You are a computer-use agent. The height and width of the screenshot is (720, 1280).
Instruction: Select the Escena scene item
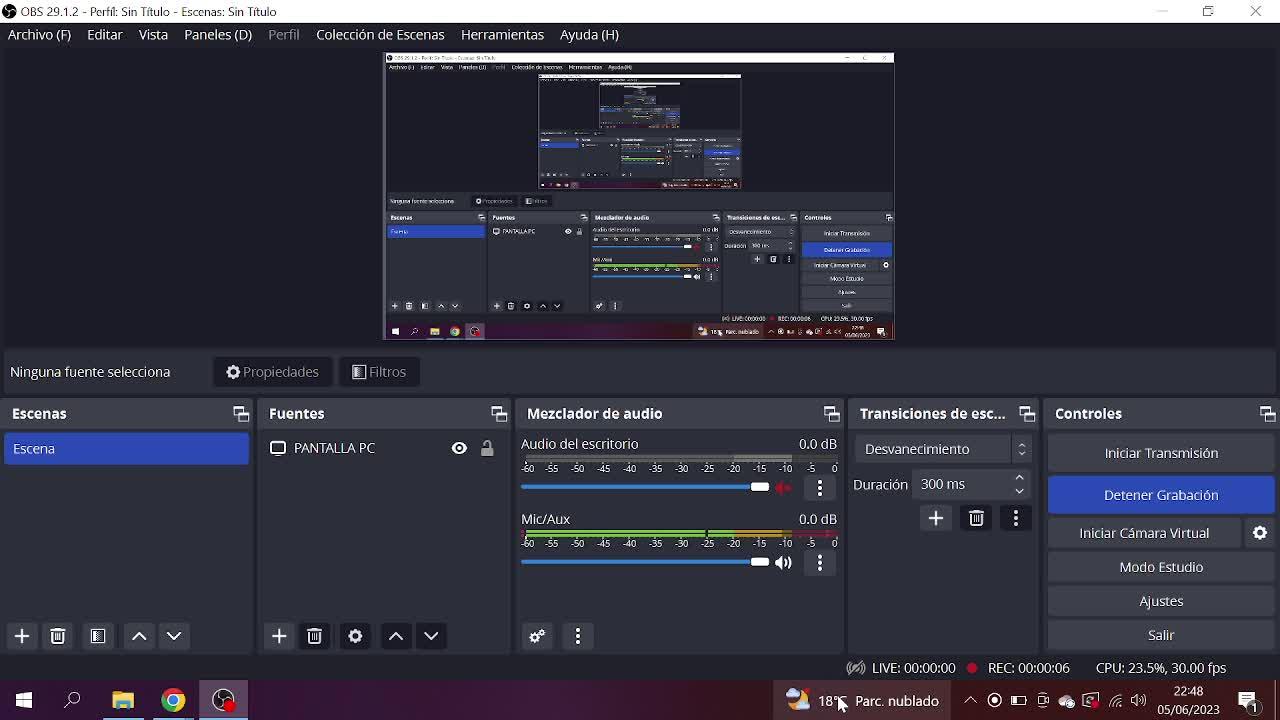(126, 449)
